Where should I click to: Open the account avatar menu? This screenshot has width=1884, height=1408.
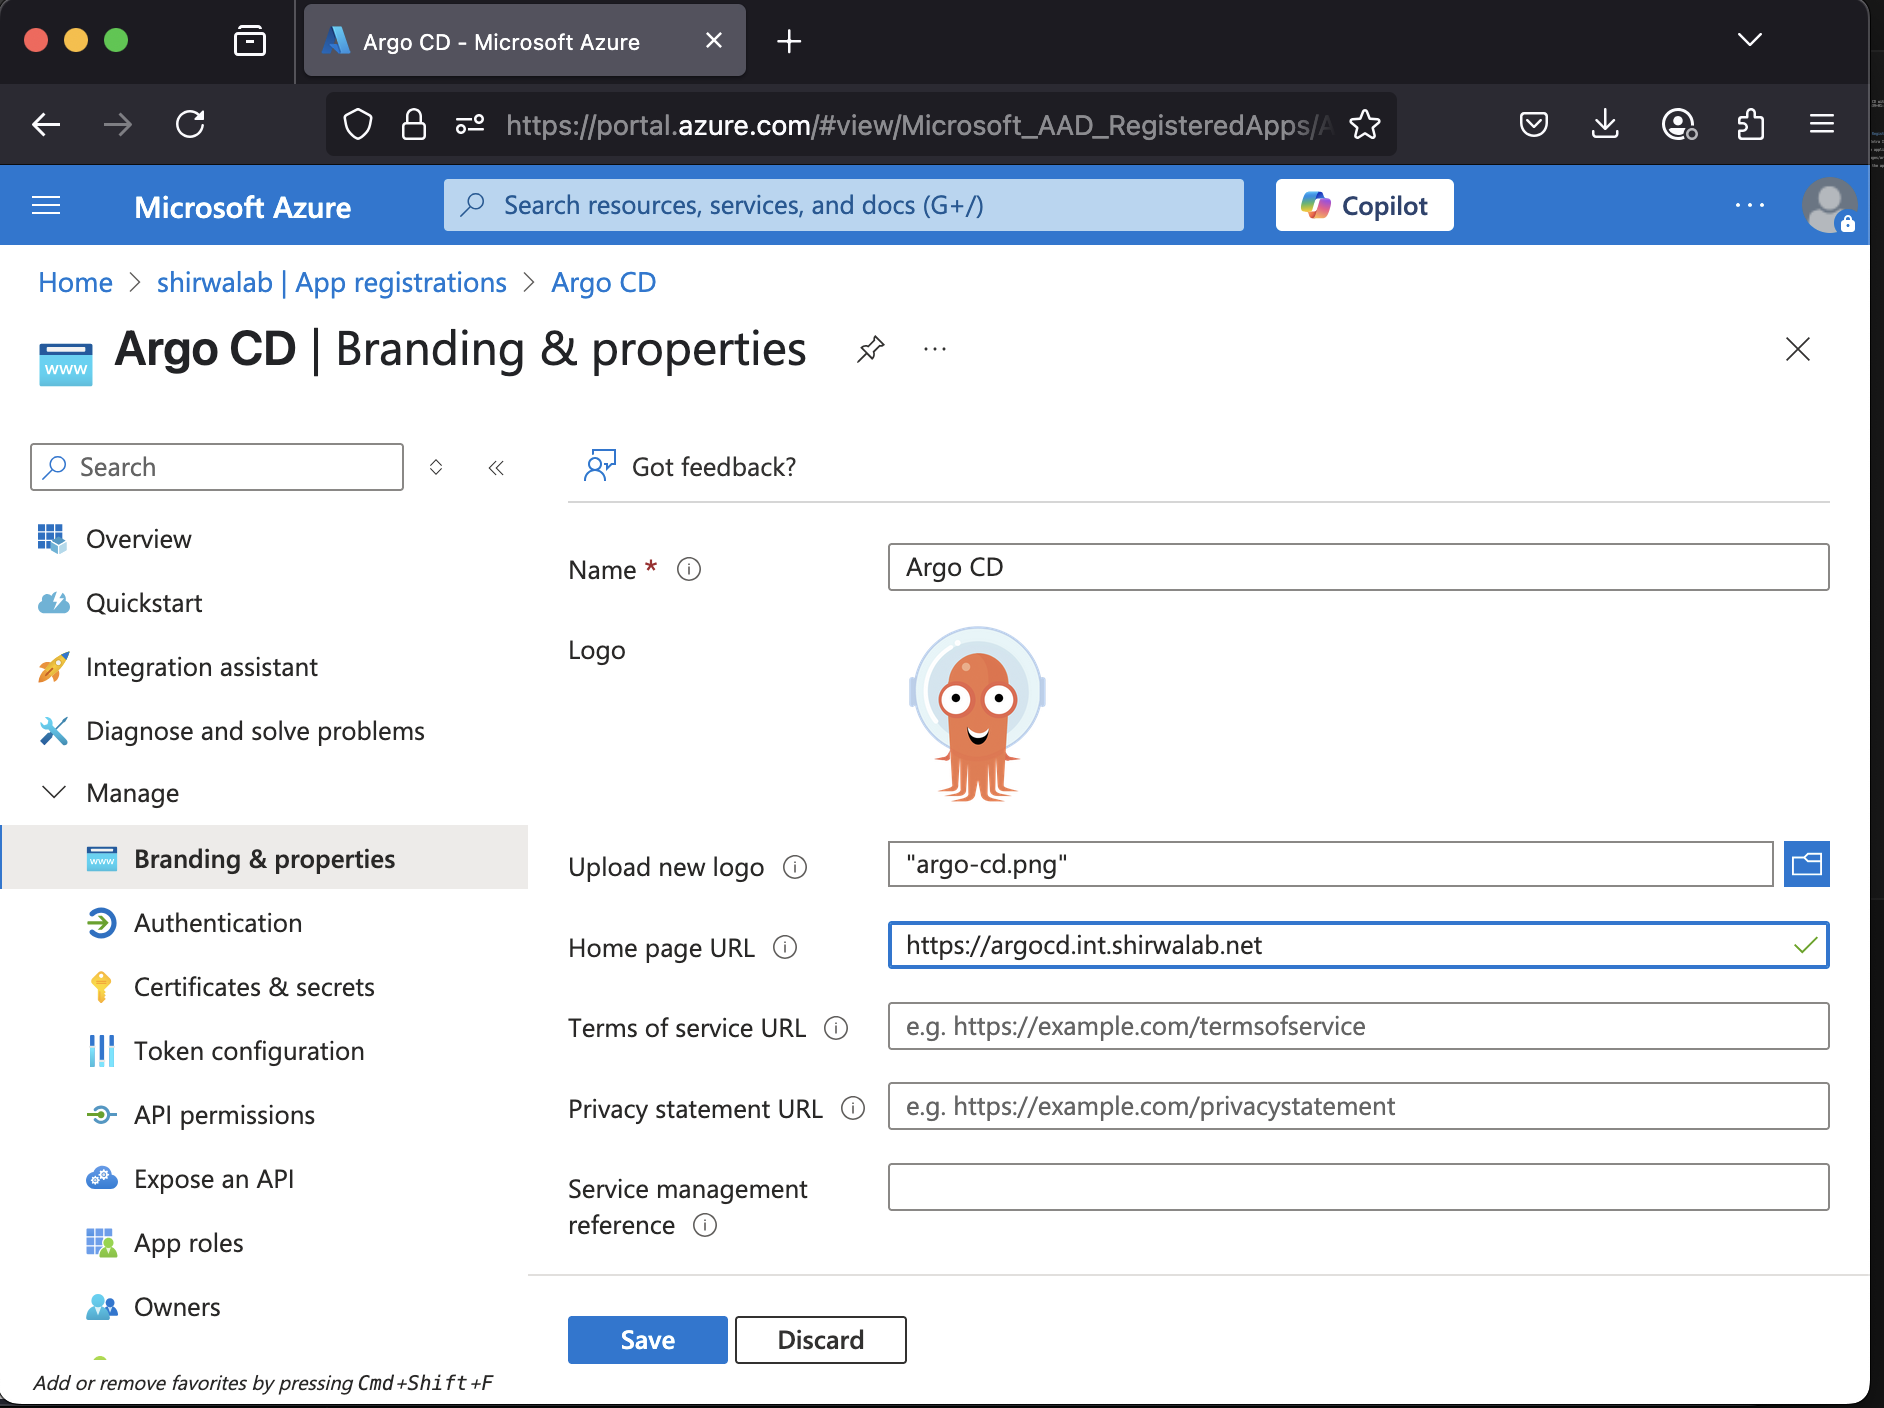point(1829,206)
